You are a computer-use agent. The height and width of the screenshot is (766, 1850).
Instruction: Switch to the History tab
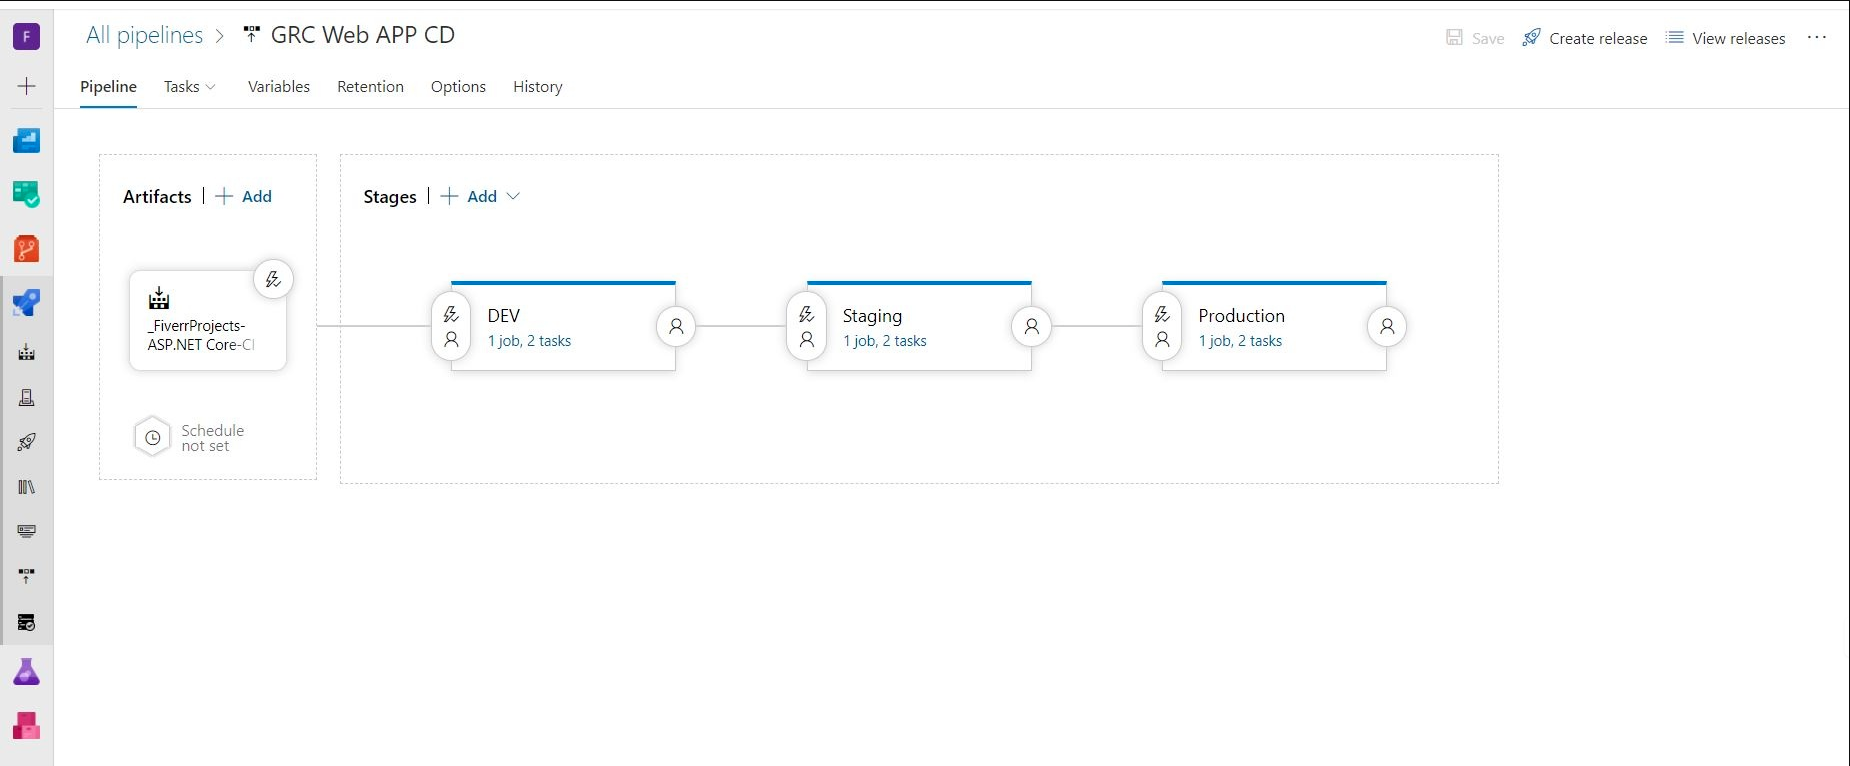coord(538,87)
